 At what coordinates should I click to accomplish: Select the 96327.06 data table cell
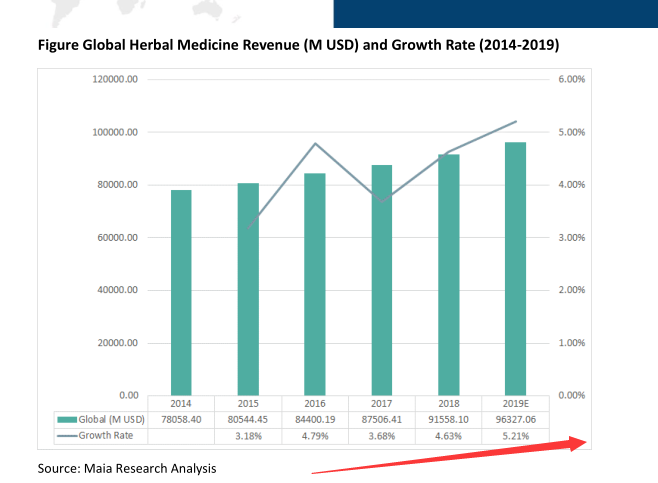point(516,419)
